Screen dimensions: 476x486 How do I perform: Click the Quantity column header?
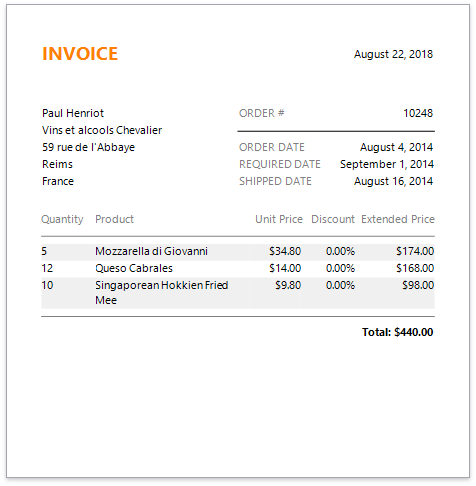tap(62, 219)
